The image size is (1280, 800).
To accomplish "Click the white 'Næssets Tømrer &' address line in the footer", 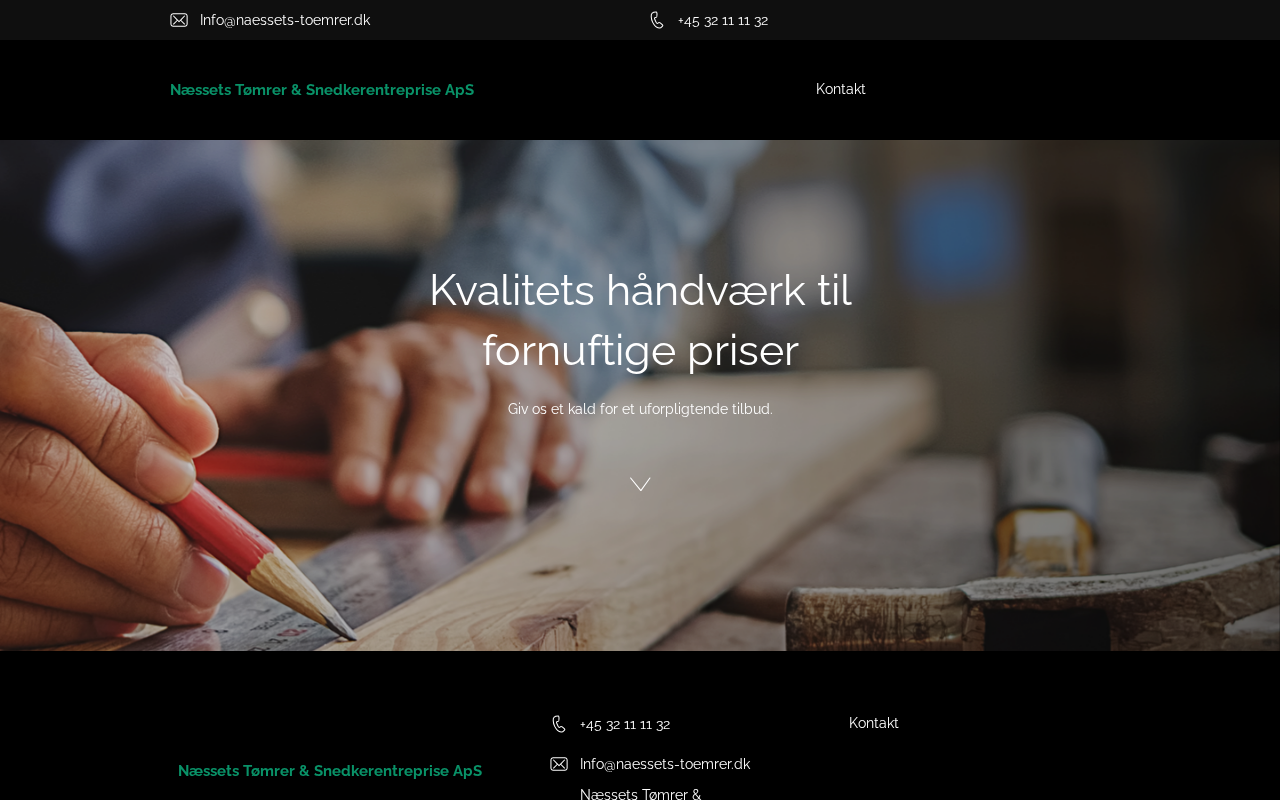I will point(640,794).
